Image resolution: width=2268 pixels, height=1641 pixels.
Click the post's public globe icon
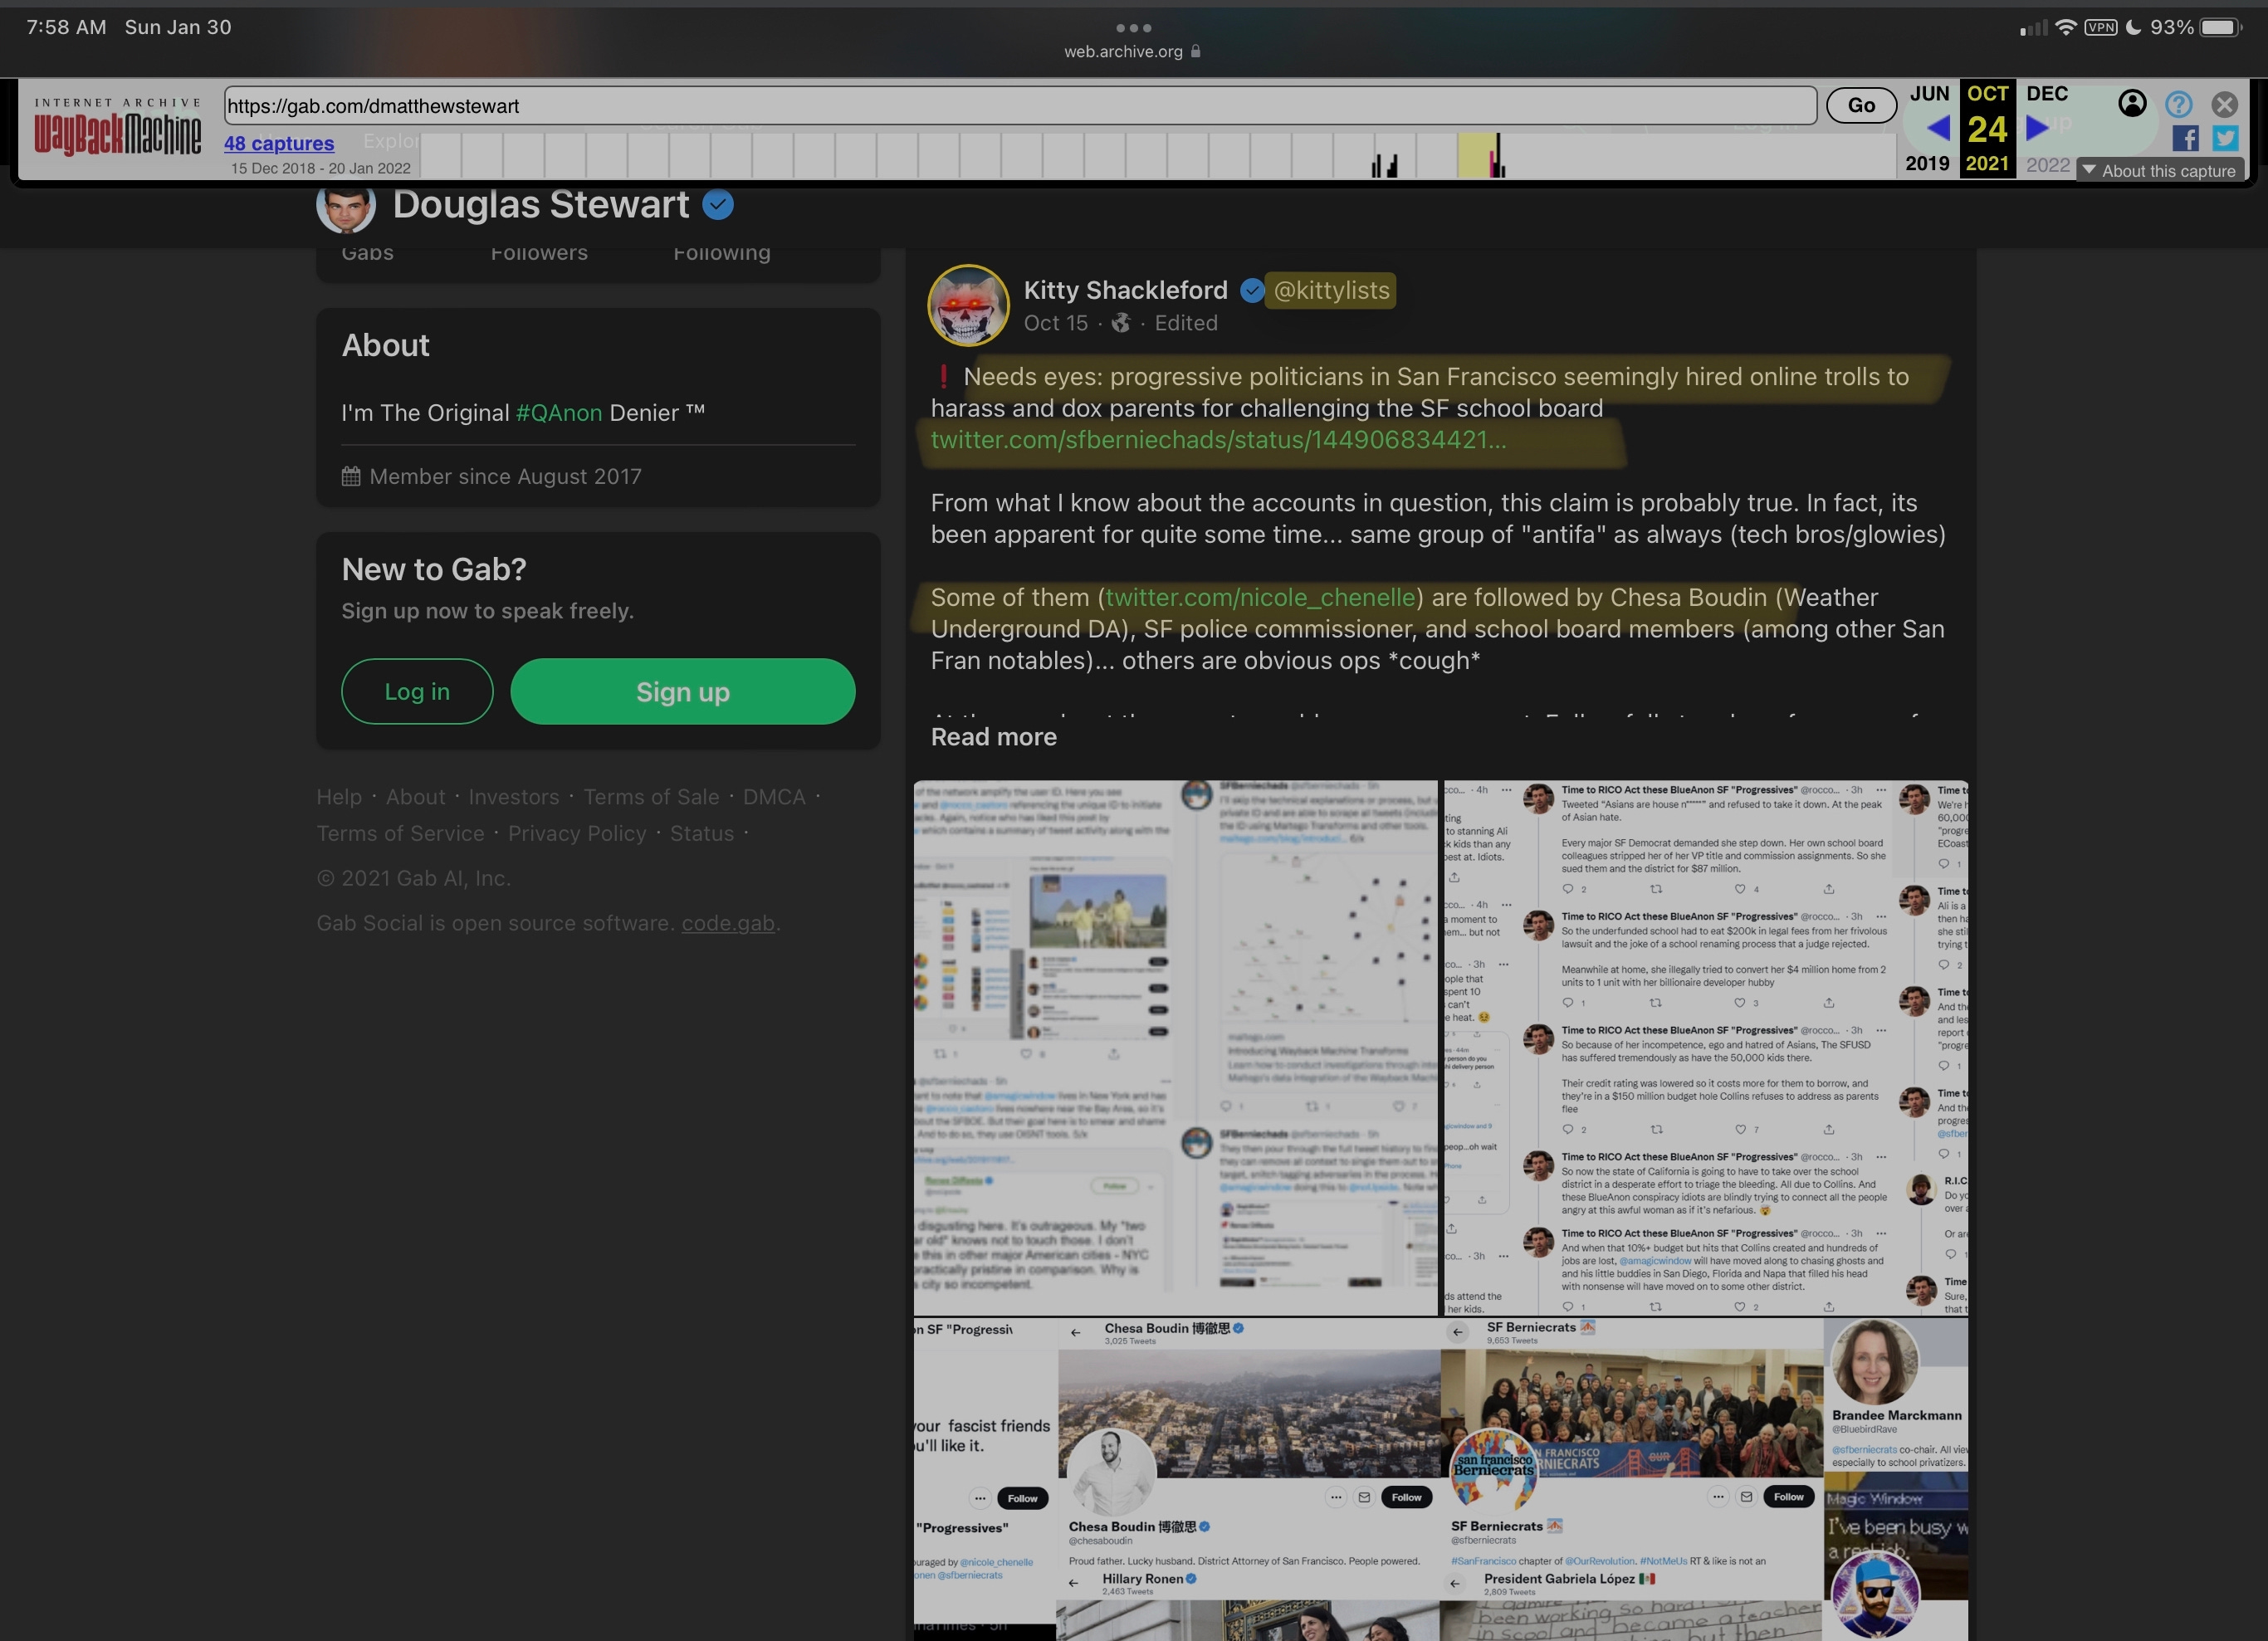1121,323
